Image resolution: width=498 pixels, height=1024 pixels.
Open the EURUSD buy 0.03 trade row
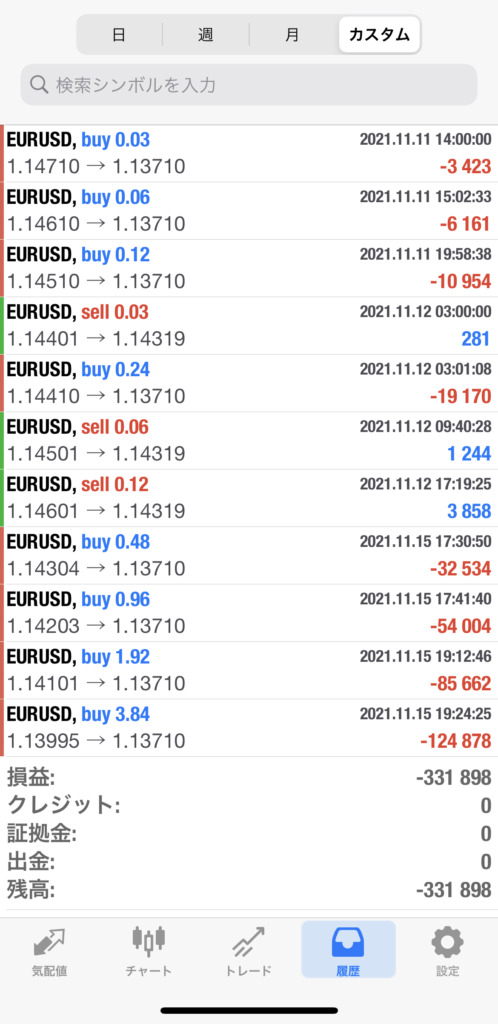(249, 153)
